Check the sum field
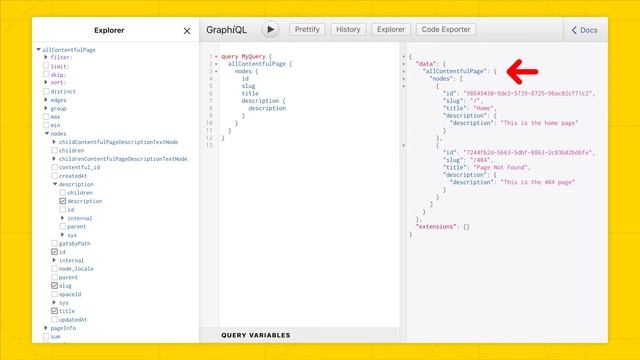 coord(46,336)
